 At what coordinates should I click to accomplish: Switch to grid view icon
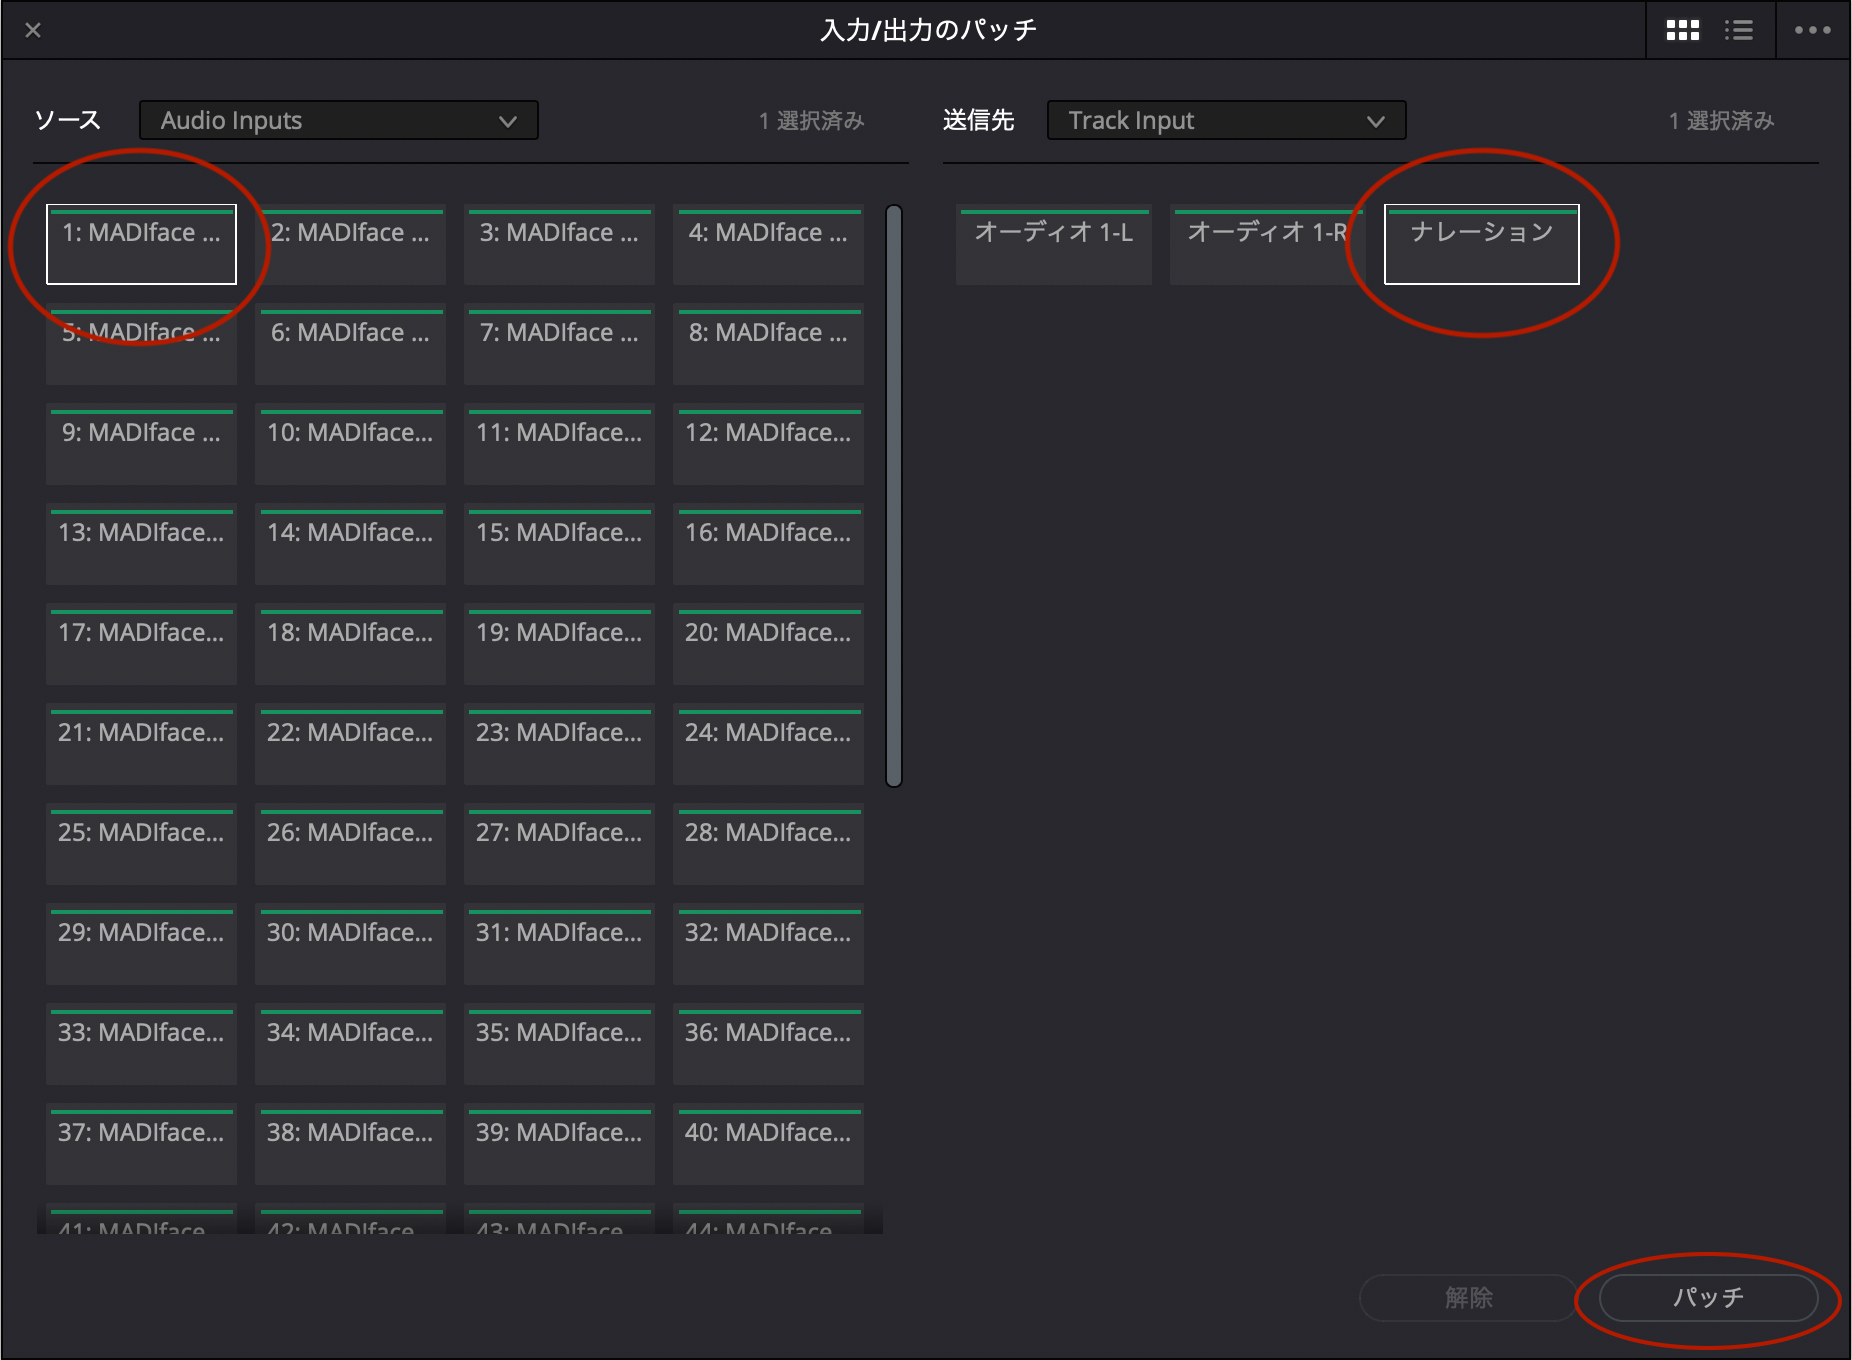pyautogui.click(x=1682, y=30)
